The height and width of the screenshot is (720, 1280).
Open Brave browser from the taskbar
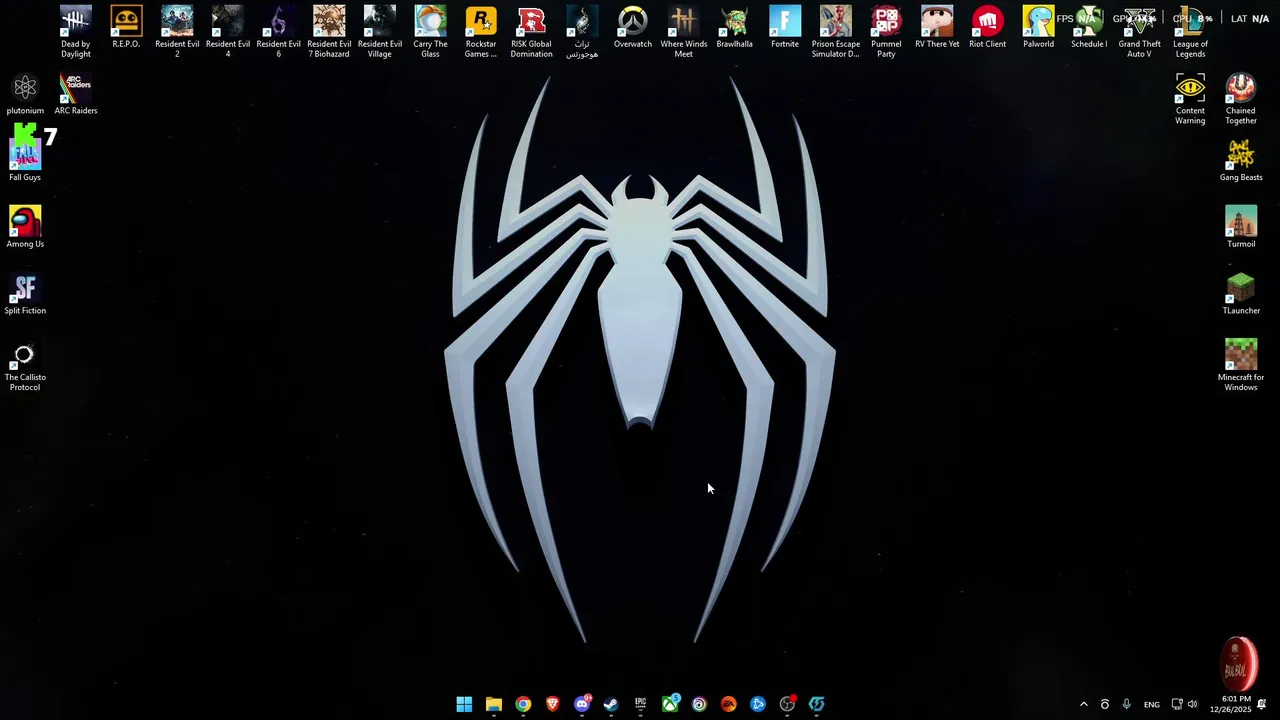coord(553,704)
